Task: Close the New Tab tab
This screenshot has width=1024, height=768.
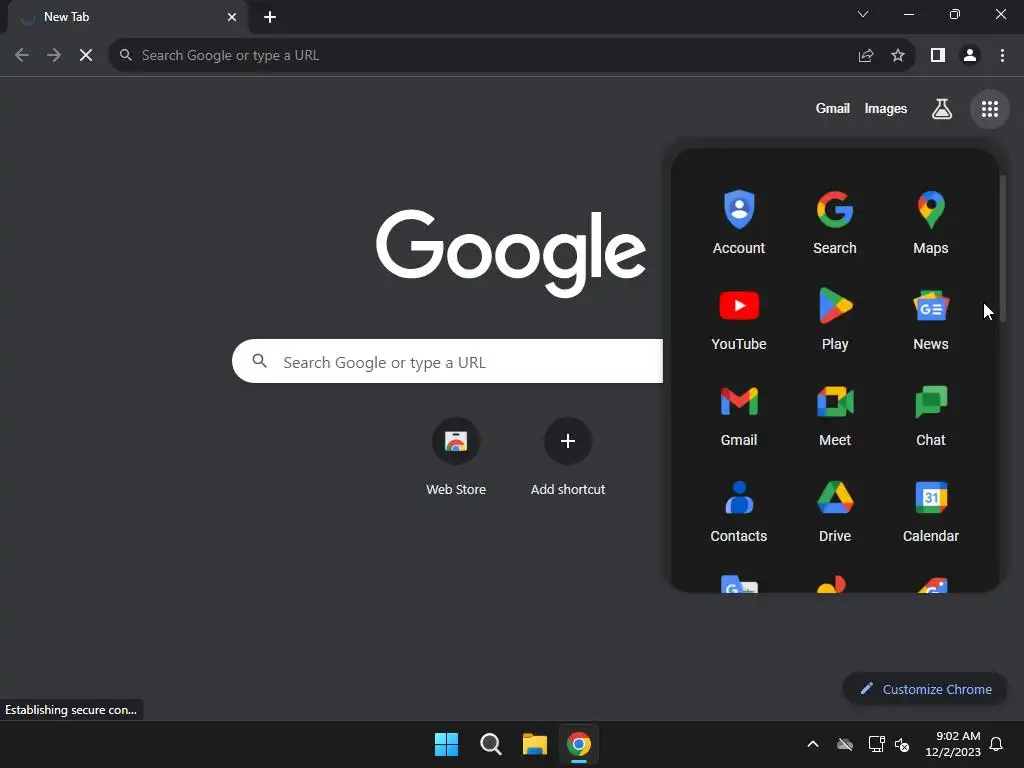Action: coord(232,17)
